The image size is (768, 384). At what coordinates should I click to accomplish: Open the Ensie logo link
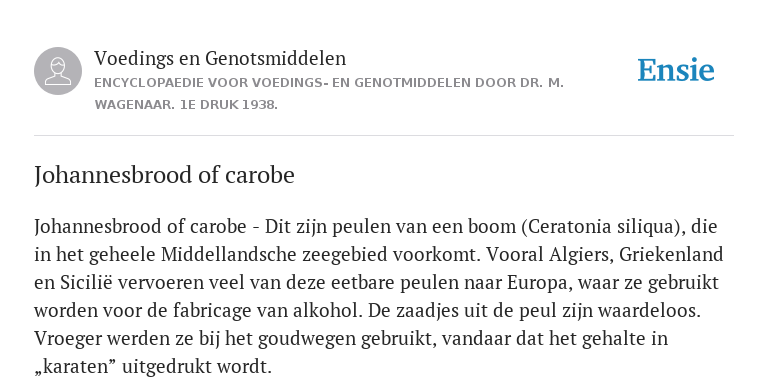coord(676,70)
